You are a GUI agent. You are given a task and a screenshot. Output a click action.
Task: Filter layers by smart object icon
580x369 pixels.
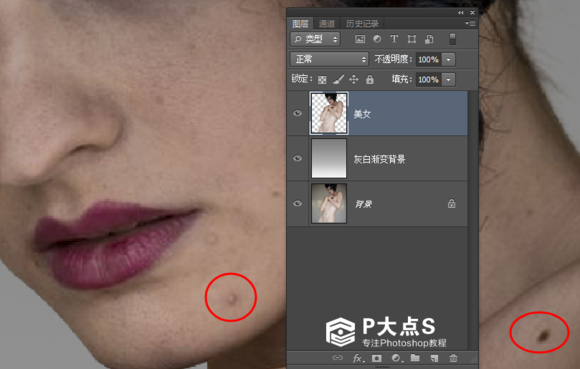[429, 39]
